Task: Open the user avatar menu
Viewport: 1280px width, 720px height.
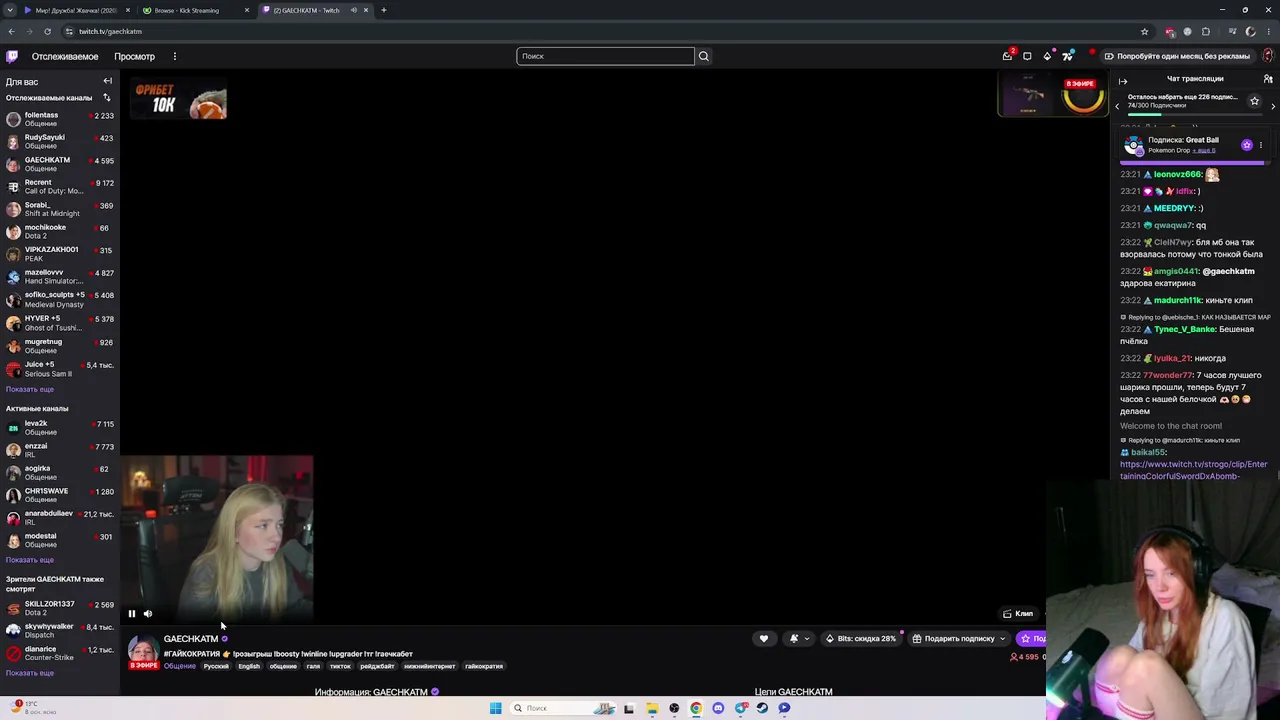Action: 1268,56
